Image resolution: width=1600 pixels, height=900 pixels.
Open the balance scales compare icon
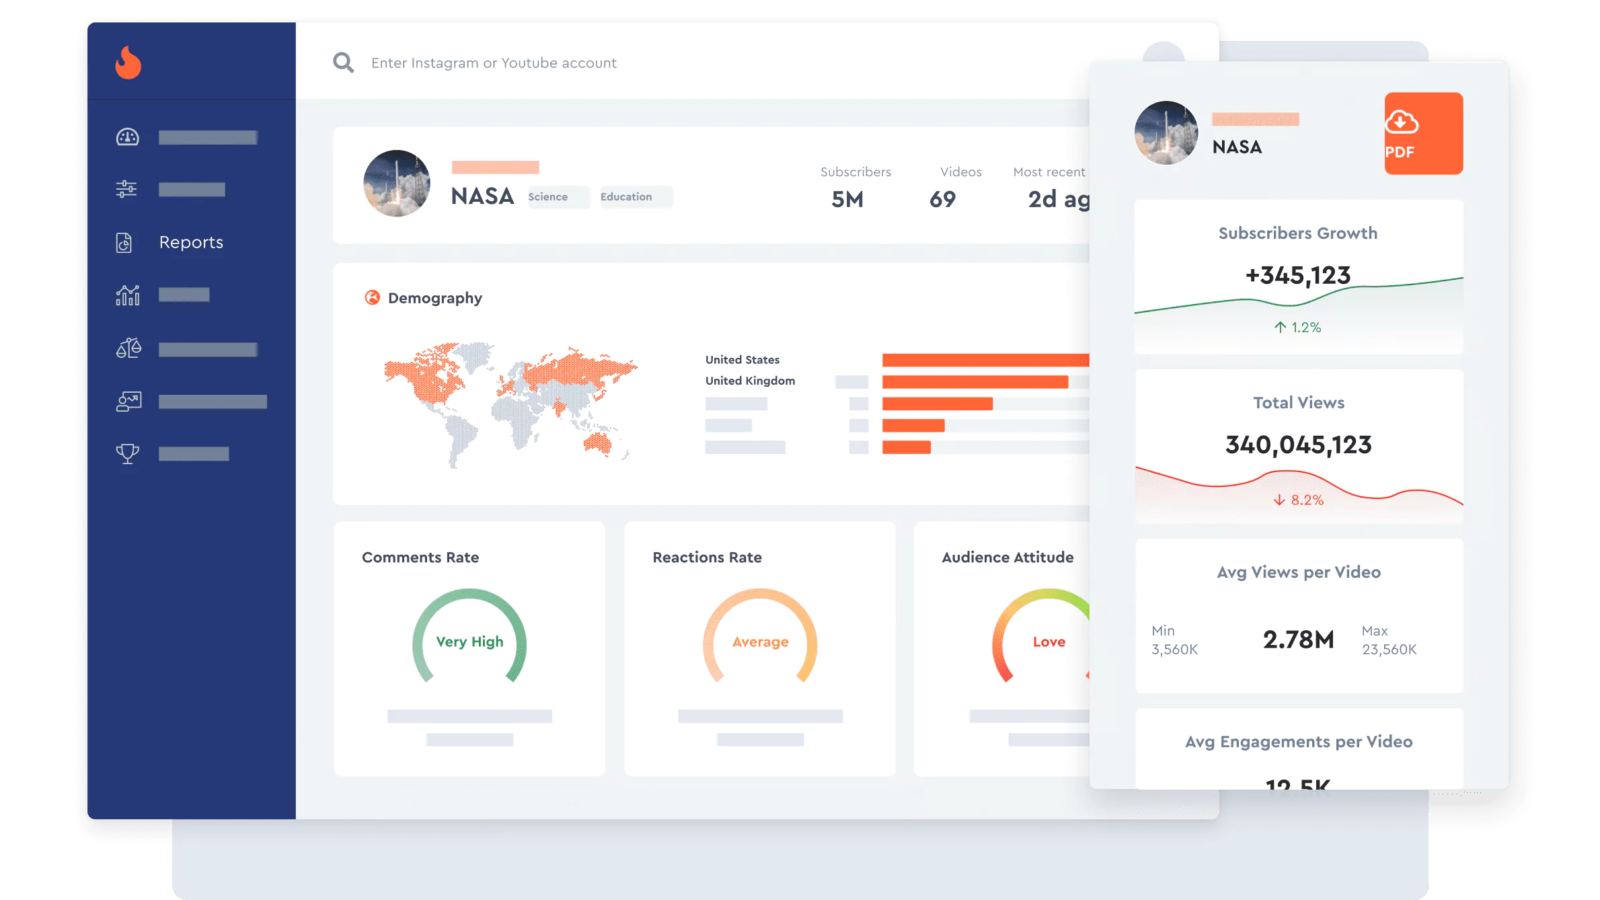(128, 348)
